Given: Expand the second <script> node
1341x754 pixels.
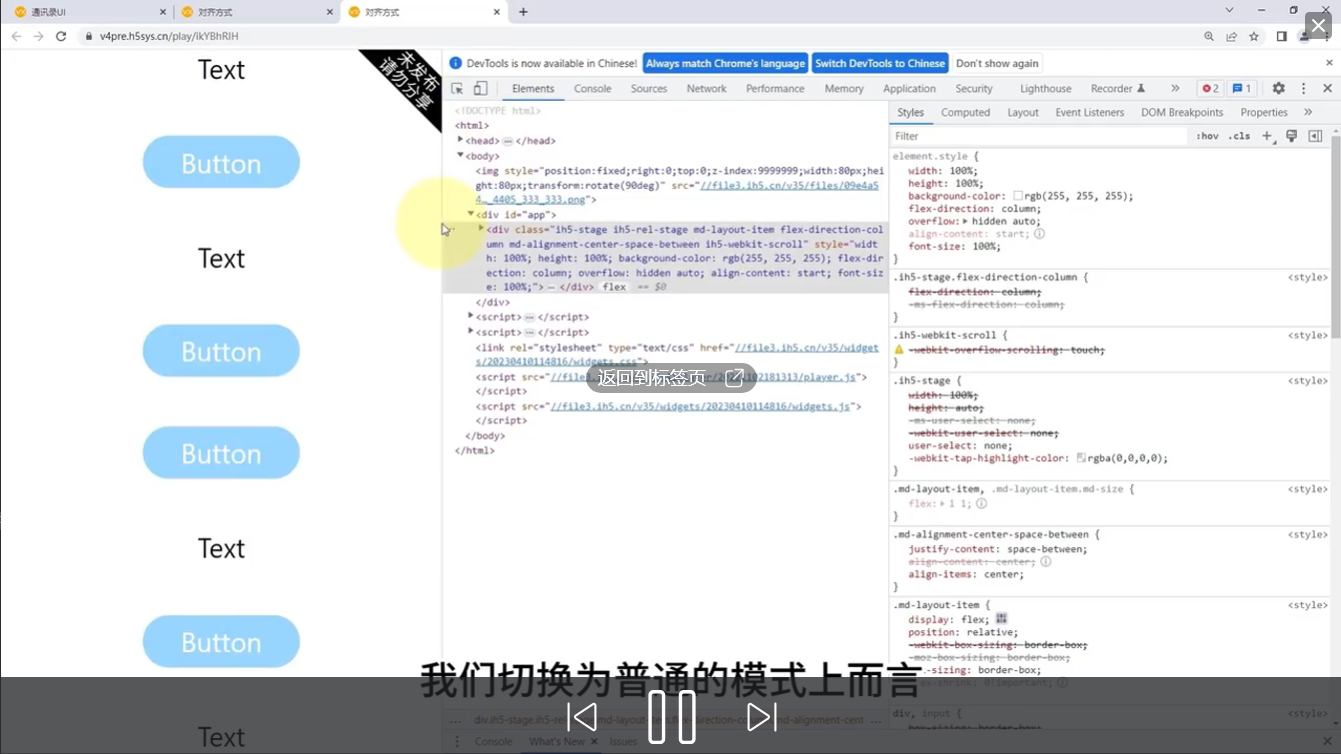Looking at the screenshot, I should (470, 331).
